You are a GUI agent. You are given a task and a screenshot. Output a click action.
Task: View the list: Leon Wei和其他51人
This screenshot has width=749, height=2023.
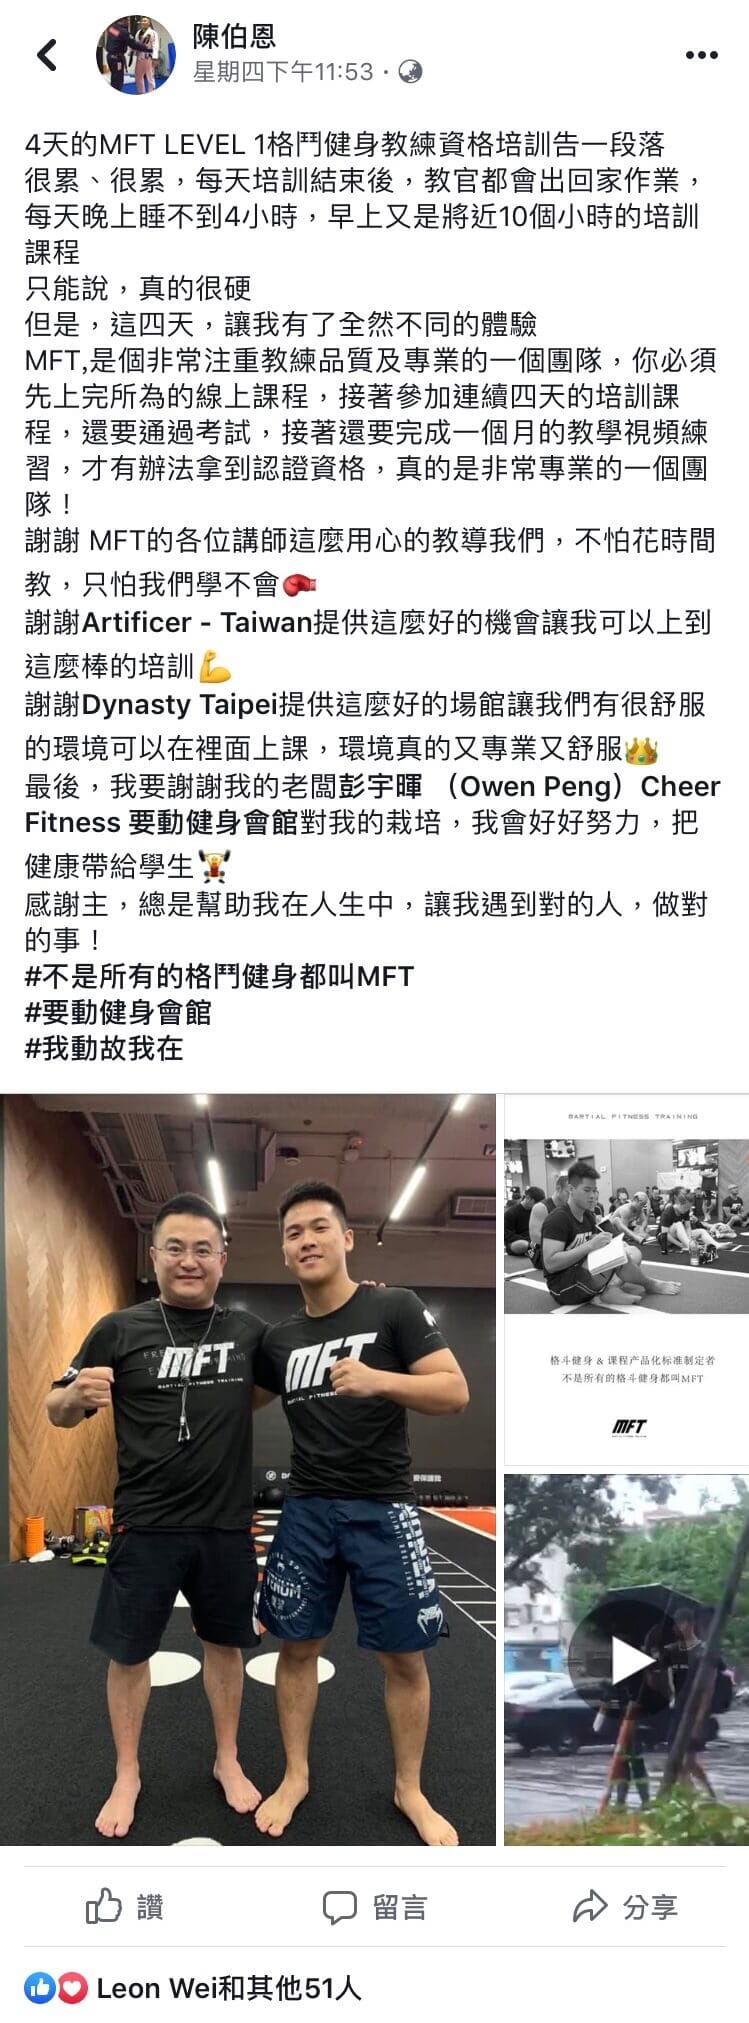(x=229, y=1988)
